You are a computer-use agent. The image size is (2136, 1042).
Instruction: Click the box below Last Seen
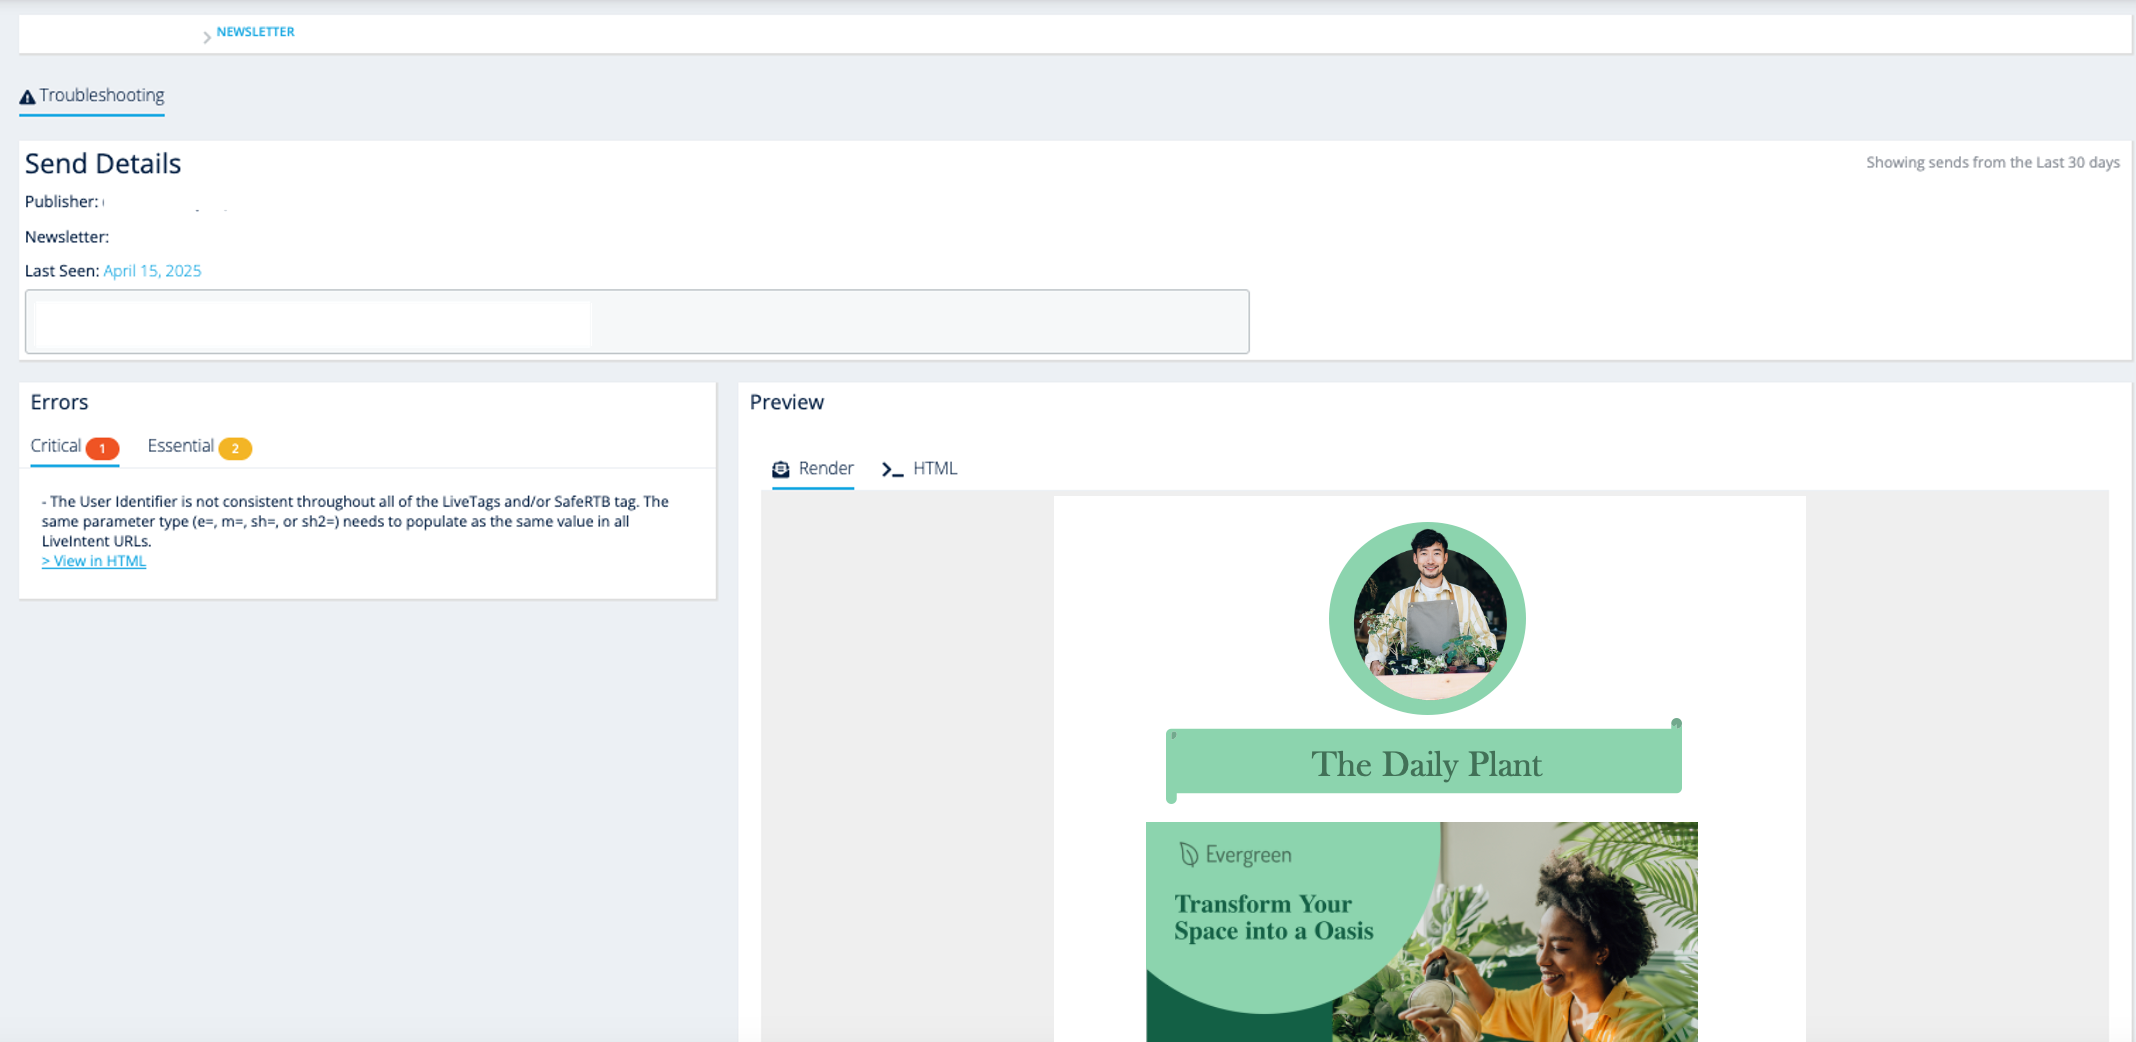pos(636,322)
